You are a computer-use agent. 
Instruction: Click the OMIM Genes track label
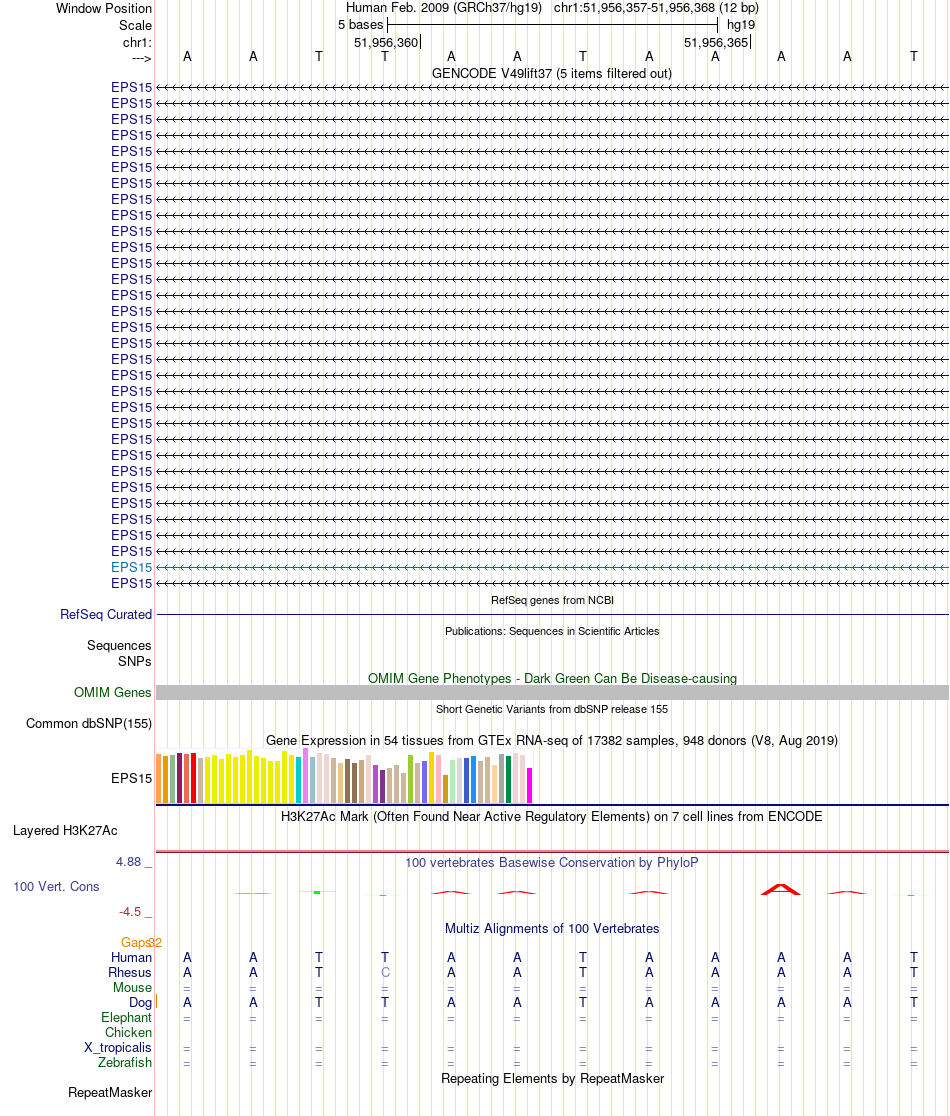tap(112, 693)
